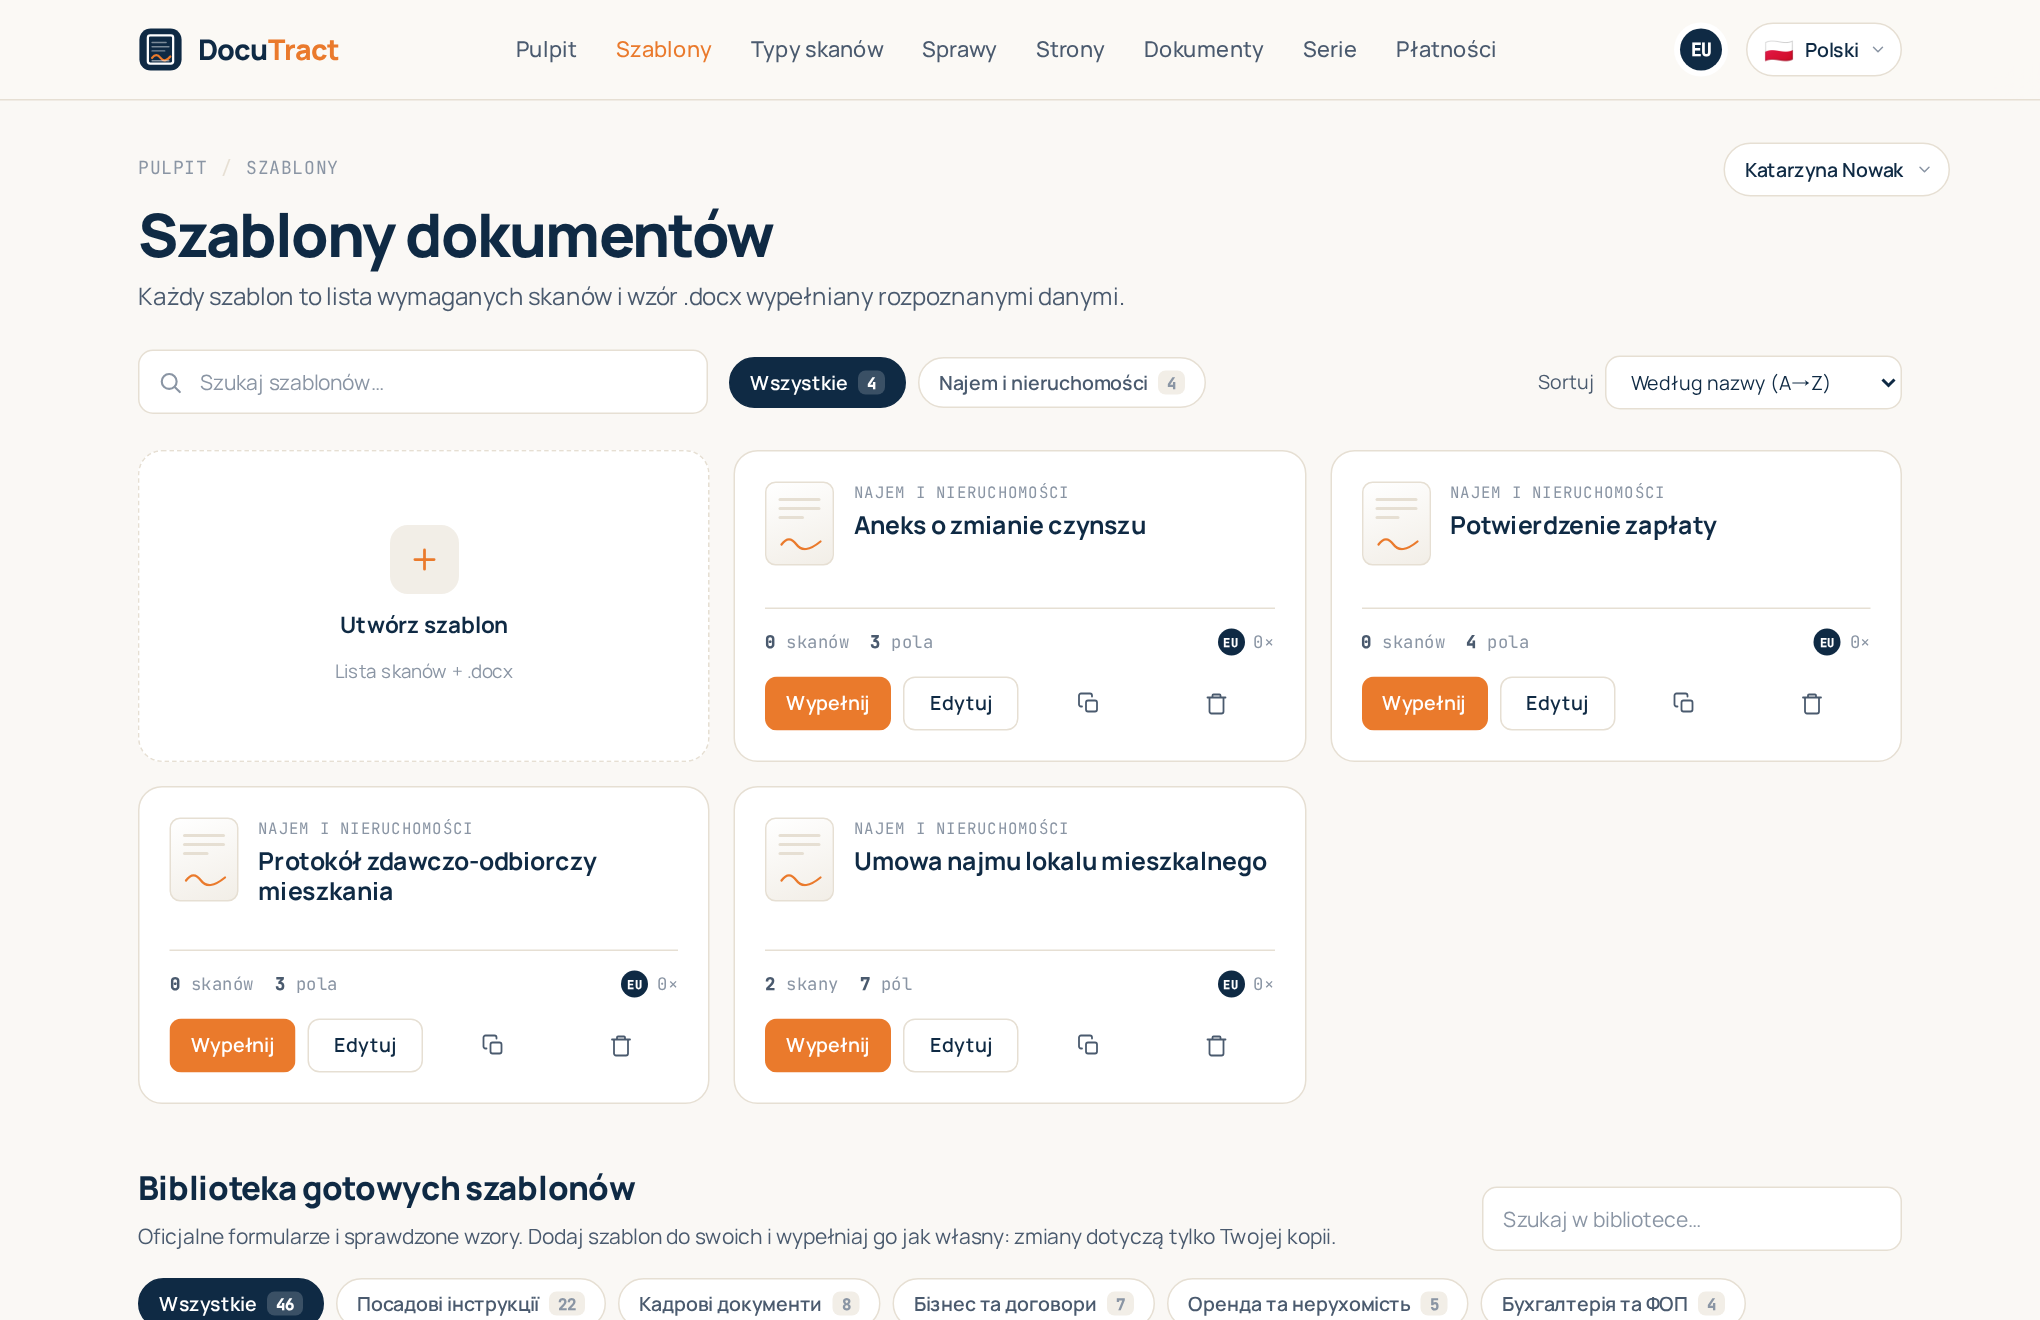2040x1320 pixels.
Task: Expand the Katarzyna Nowak account dropdown
Action: (x=1836, y=170)
